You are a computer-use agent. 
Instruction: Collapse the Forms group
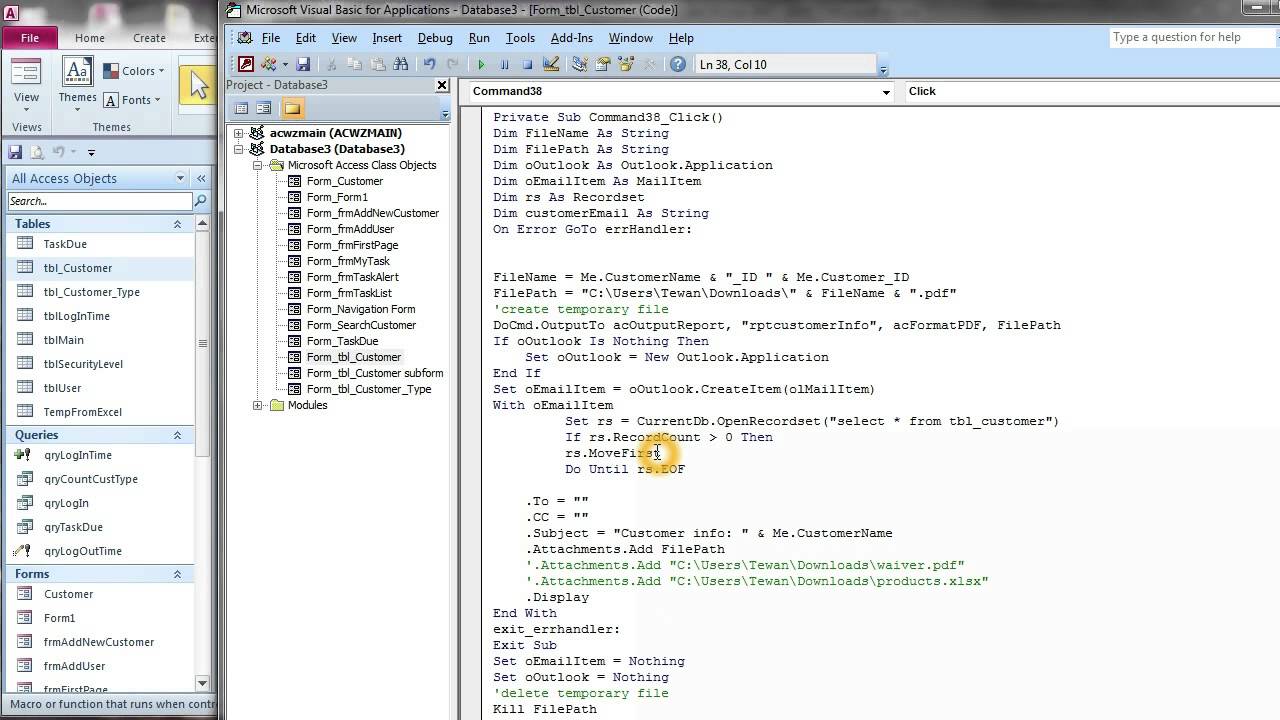tap(177, 574)
